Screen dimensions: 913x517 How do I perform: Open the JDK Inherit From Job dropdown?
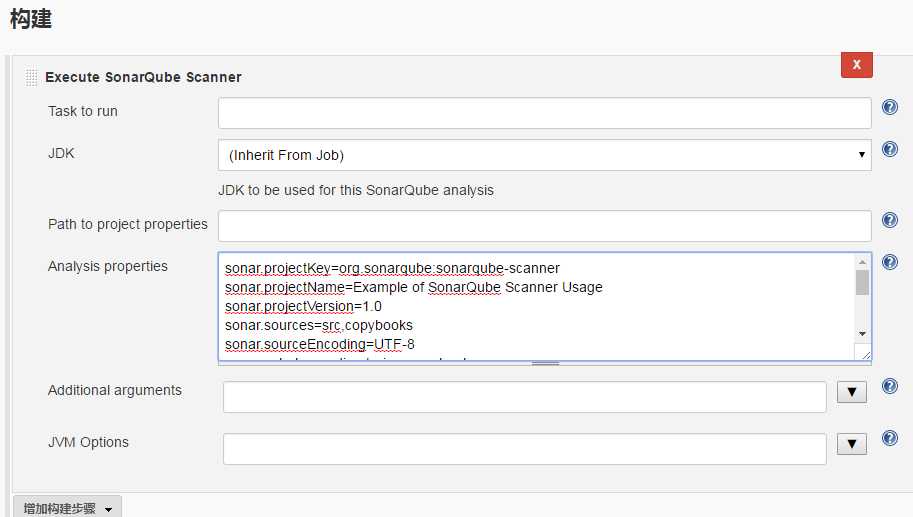tap(544, 155)
